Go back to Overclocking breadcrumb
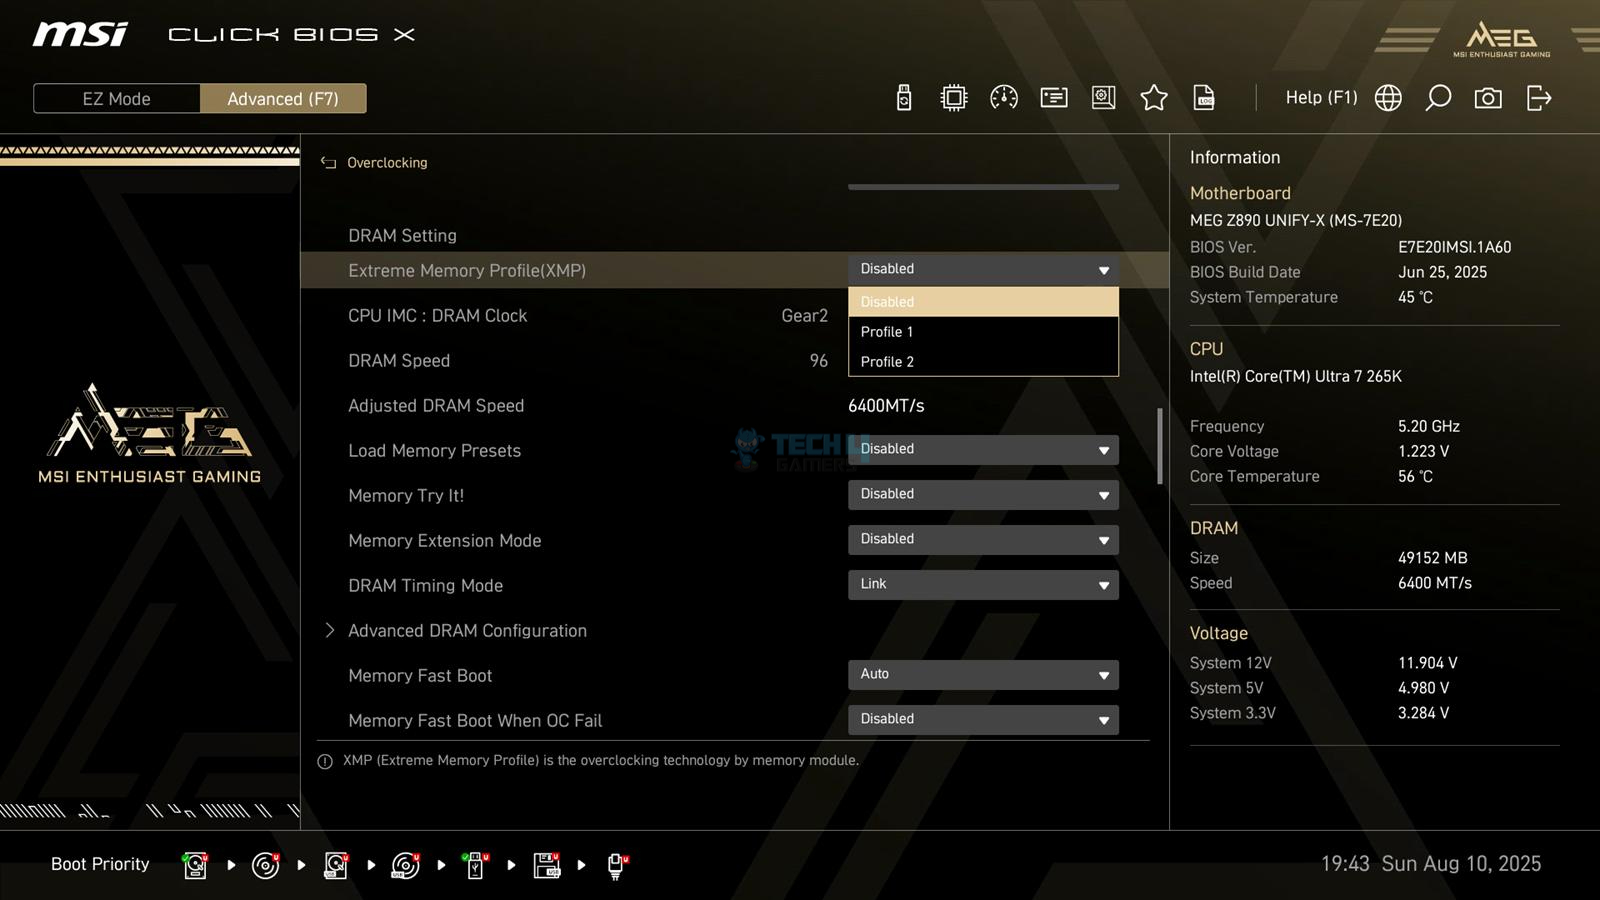Viewport: 1600px width, 900px height. point(387,162)
